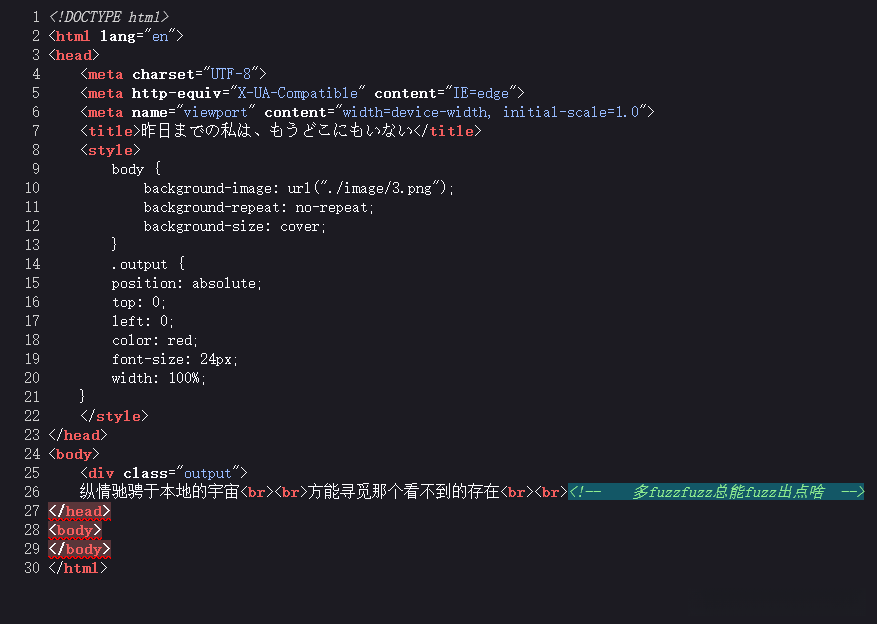Click the closing </html> tag

pos(78,568)
